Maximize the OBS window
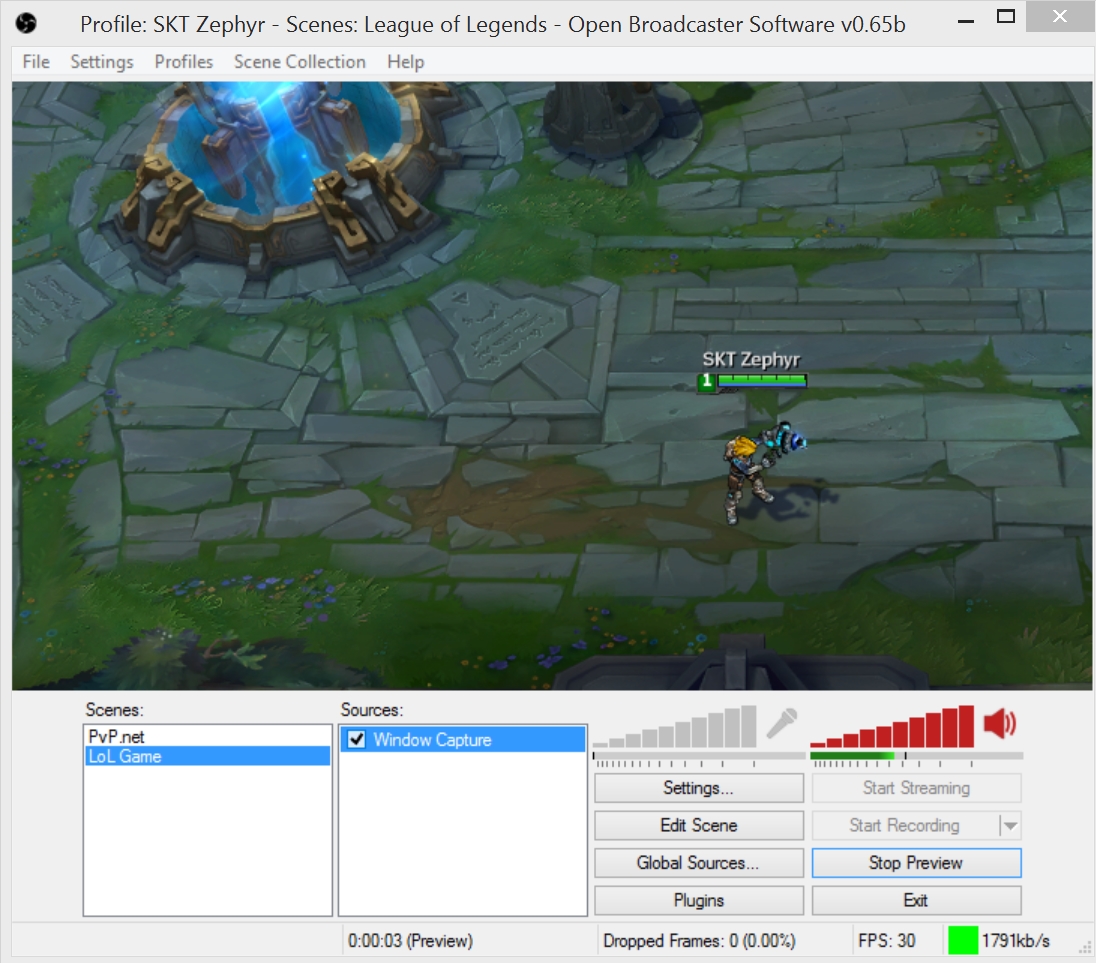The width and height of the screenshot is (1096, 963). [1006, 16]
